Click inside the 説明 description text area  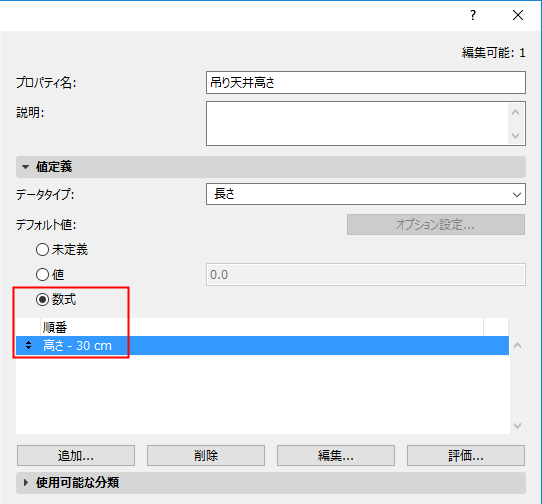point(358,123)
